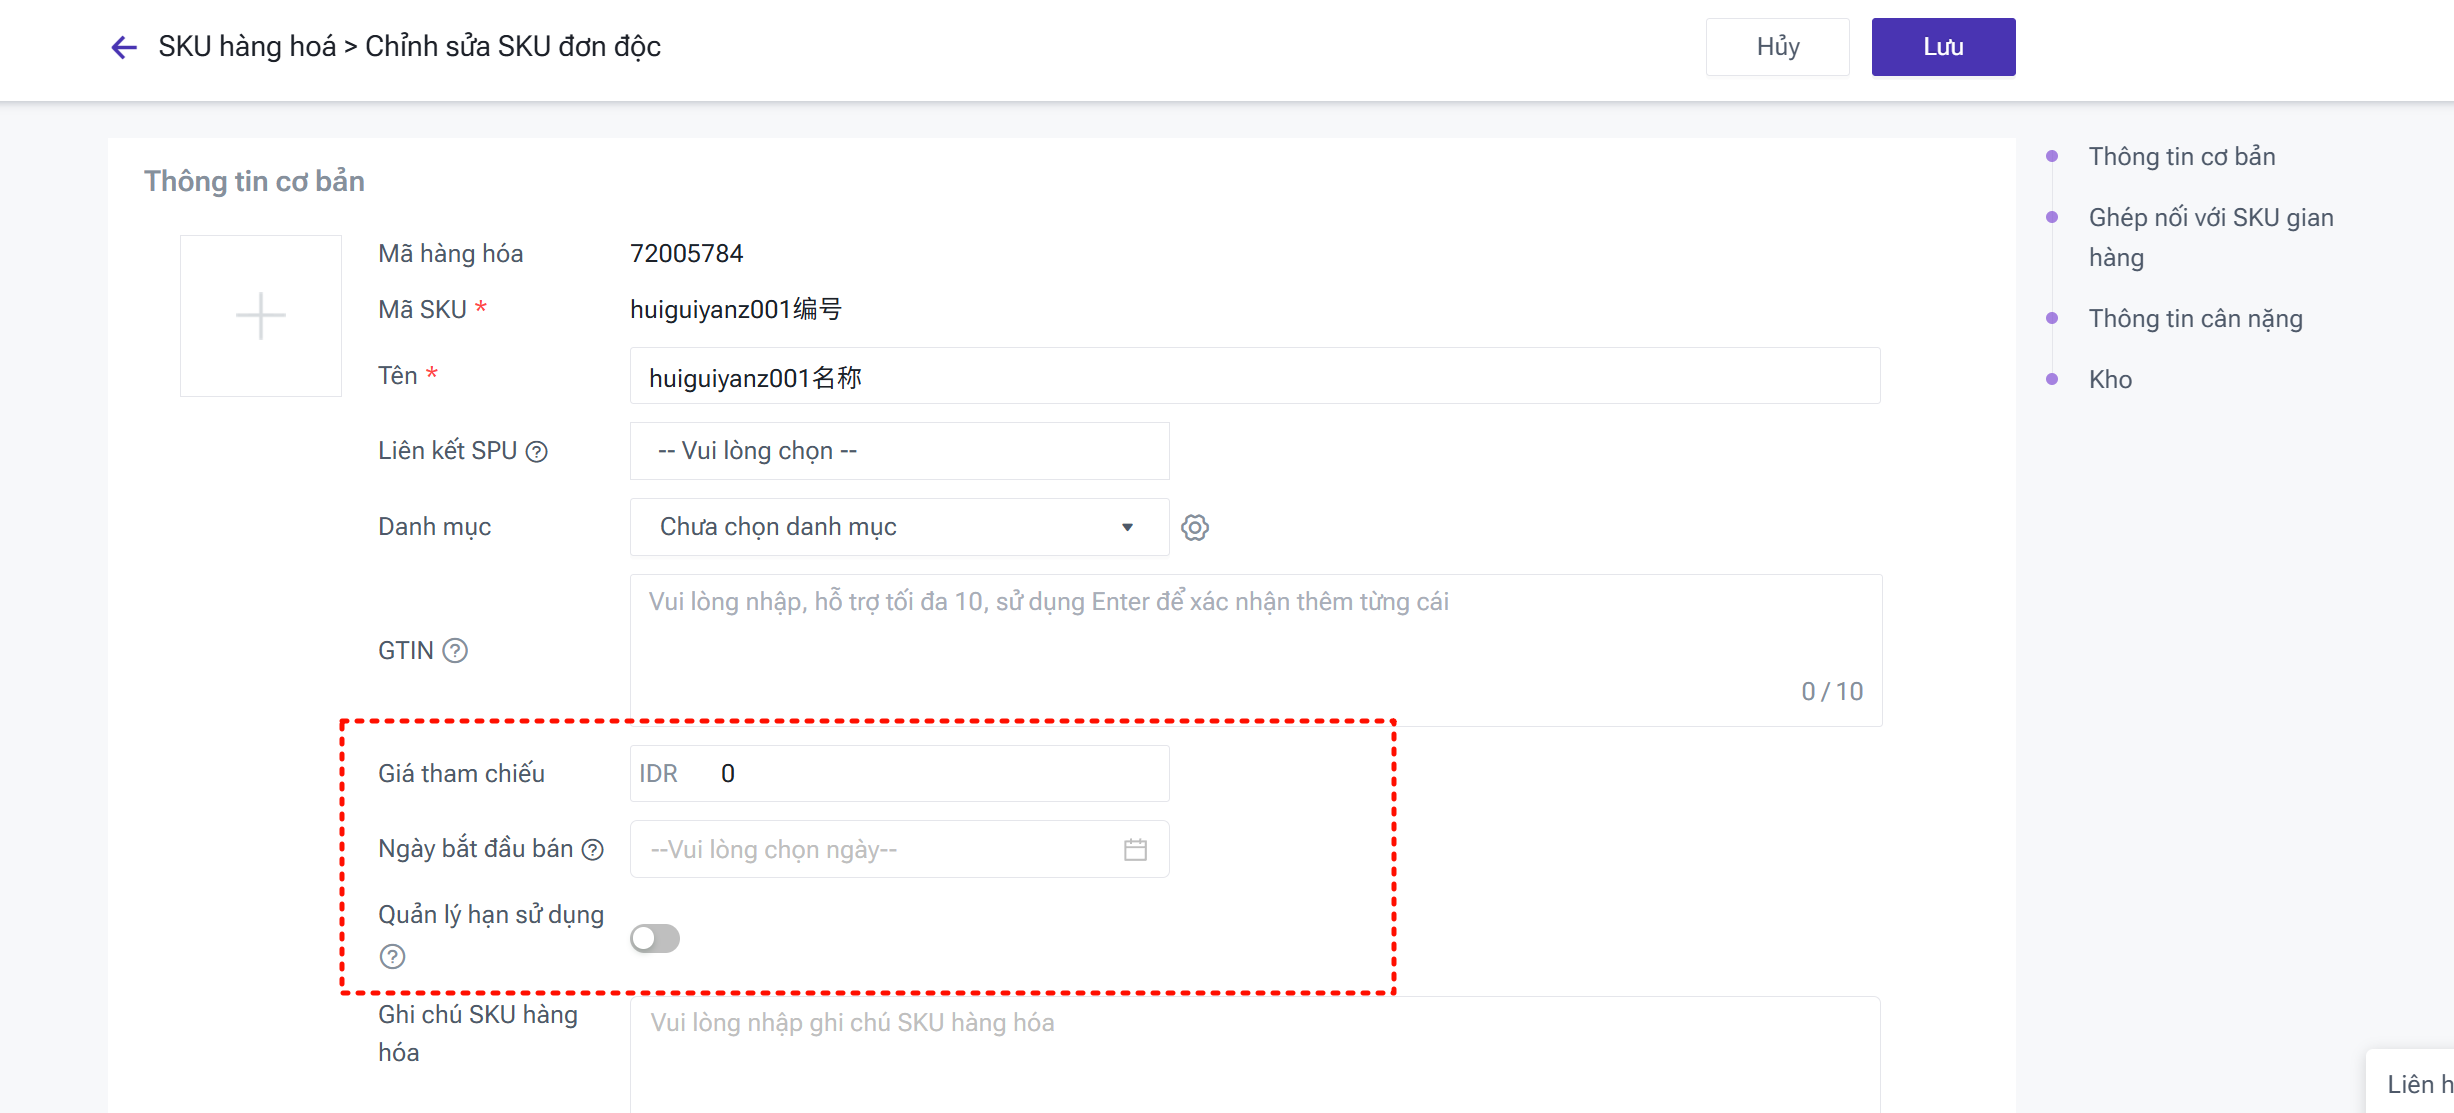Viewport: 2454px width, 1113px height.
Task: Open Liên kết SPU selection box
Action: coord(898,451)
